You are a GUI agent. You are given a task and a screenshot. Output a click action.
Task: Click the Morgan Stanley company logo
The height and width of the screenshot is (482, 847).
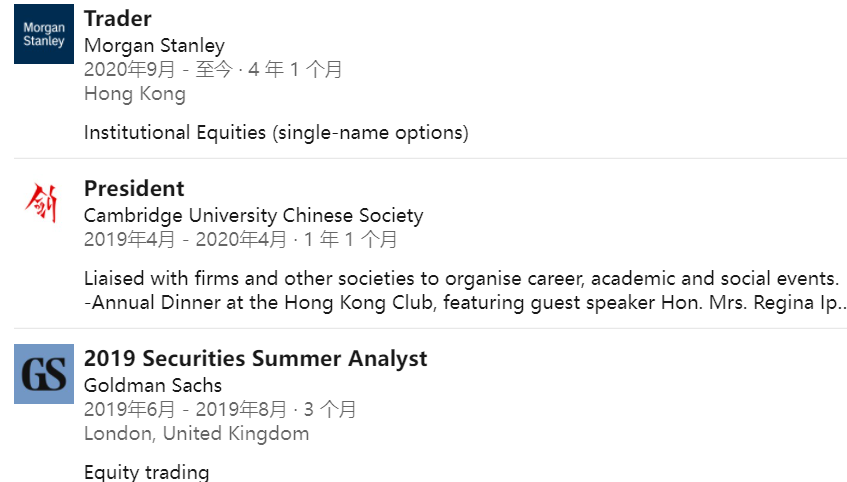44,34
